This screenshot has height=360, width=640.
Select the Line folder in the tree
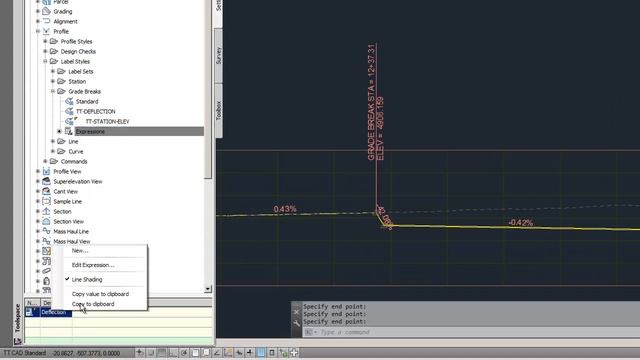73,142
